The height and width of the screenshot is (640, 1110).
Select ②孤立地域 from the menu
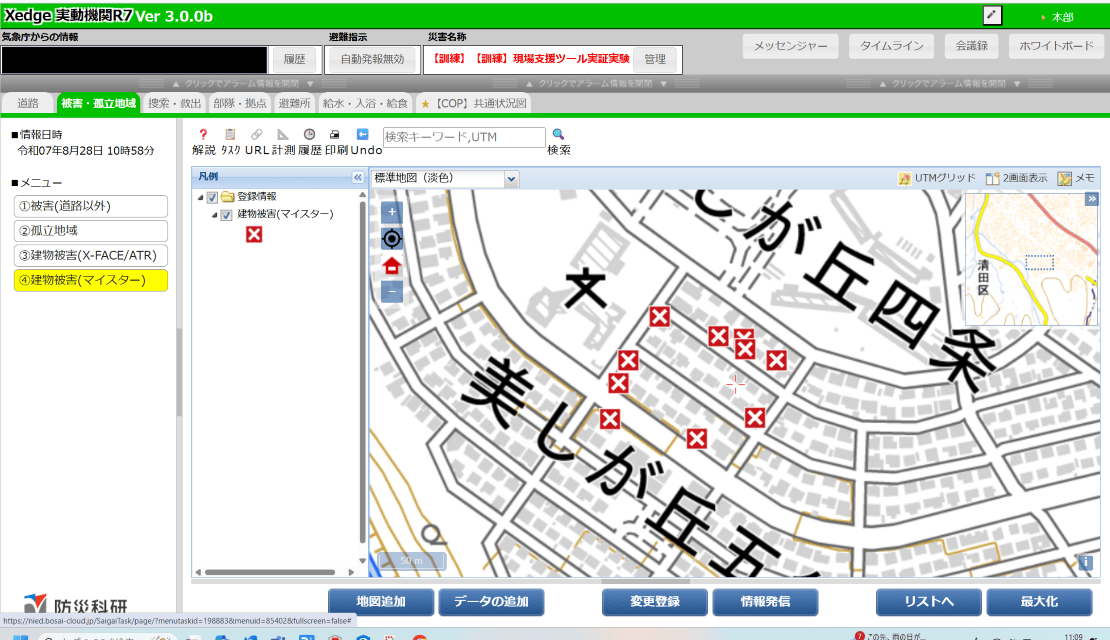coord(90,231)
